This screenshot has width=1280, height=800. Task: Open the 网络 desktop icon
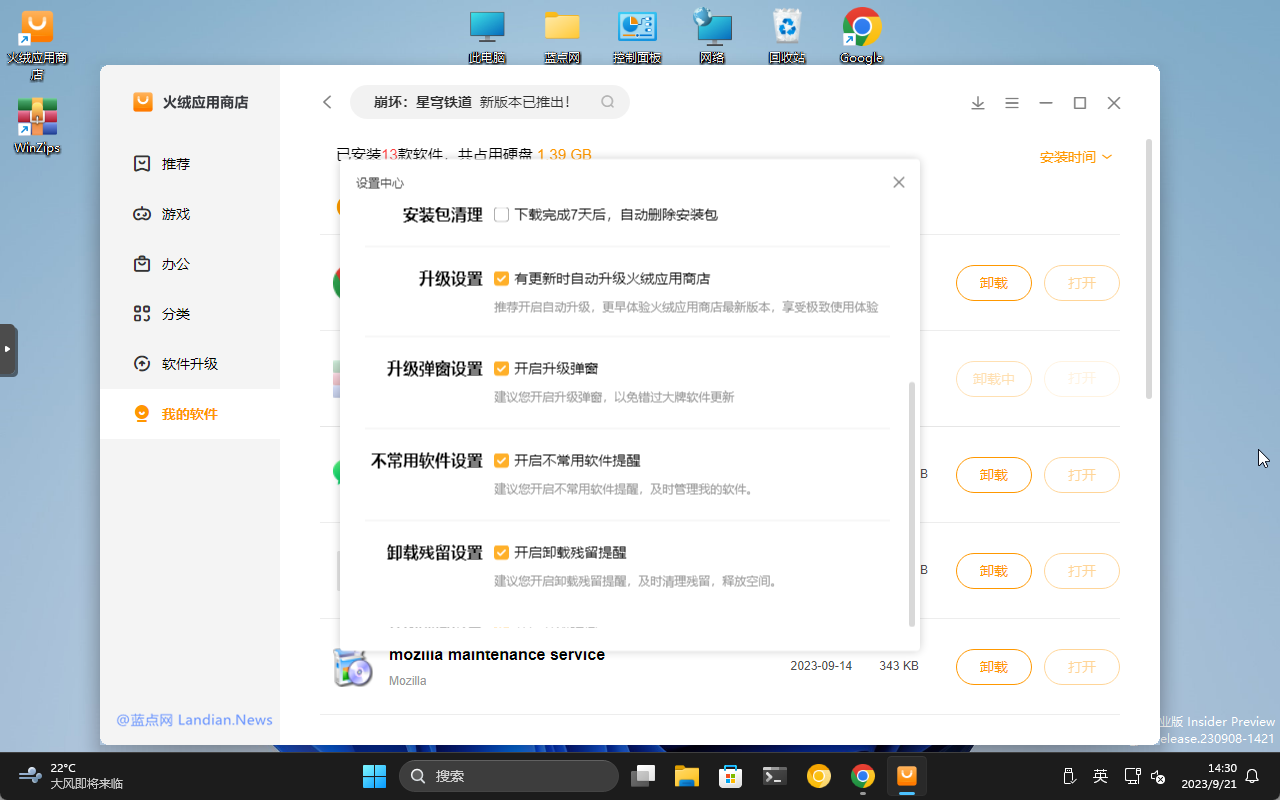pyautogui.click(x=712, y=37)
